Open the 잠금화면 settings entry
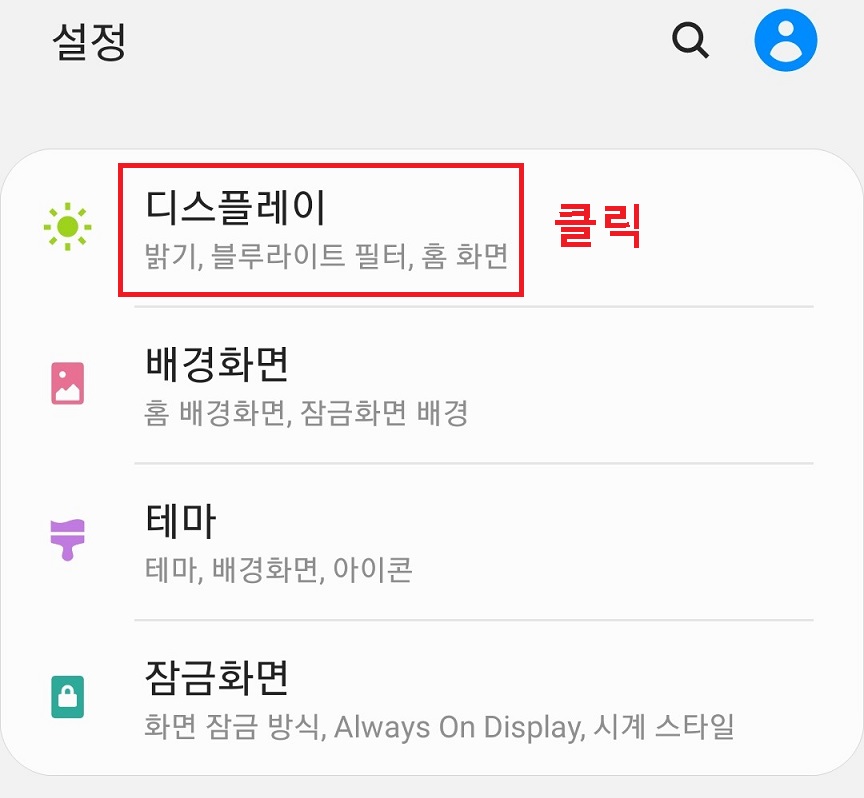Image resolution: width=864 pixels, height=798 pixels. pos(217,678)
